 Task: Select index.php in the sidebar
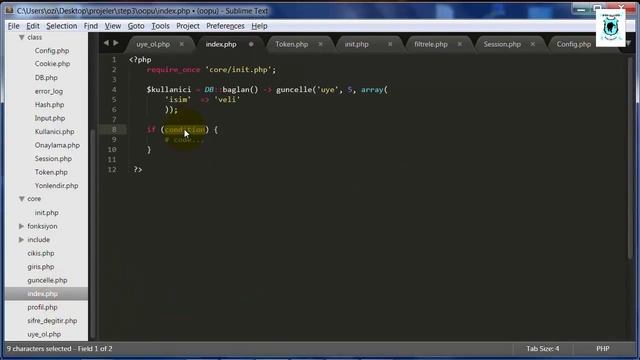point(42,293)
